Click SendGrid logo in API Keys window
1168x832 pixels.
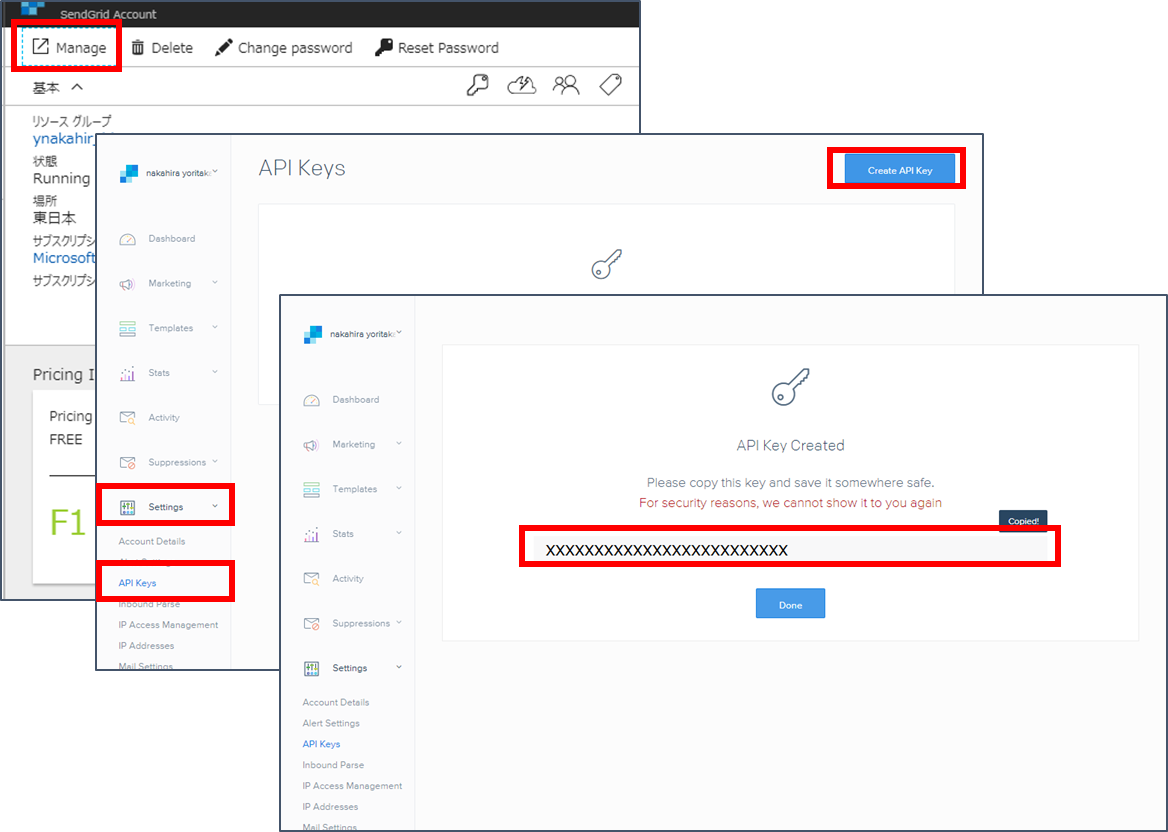129,173
